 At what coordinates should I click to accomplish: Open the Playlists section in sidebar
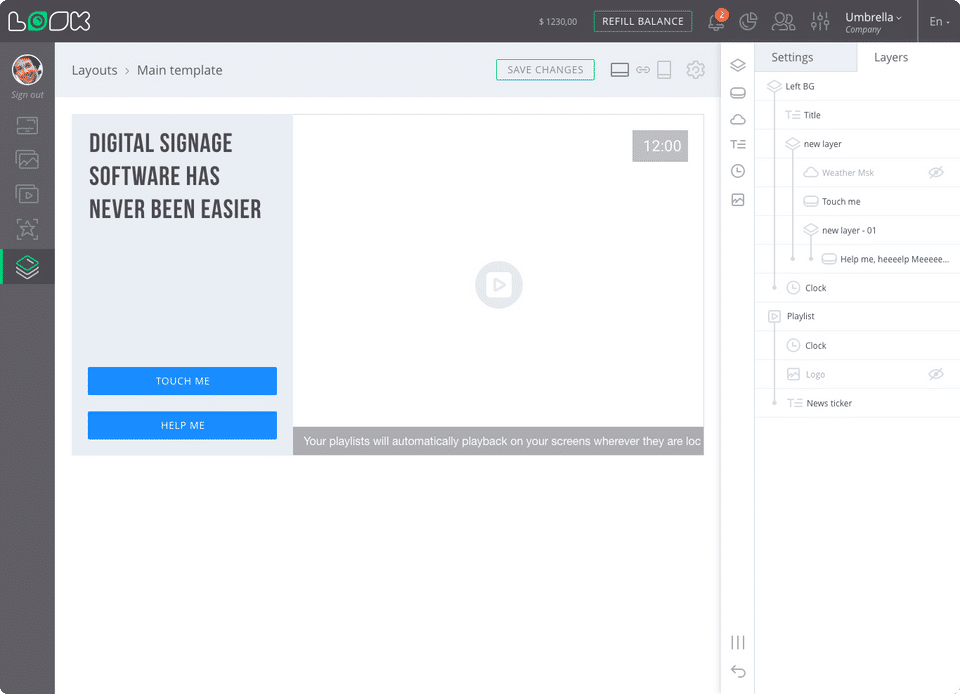(x=27, y=194)
